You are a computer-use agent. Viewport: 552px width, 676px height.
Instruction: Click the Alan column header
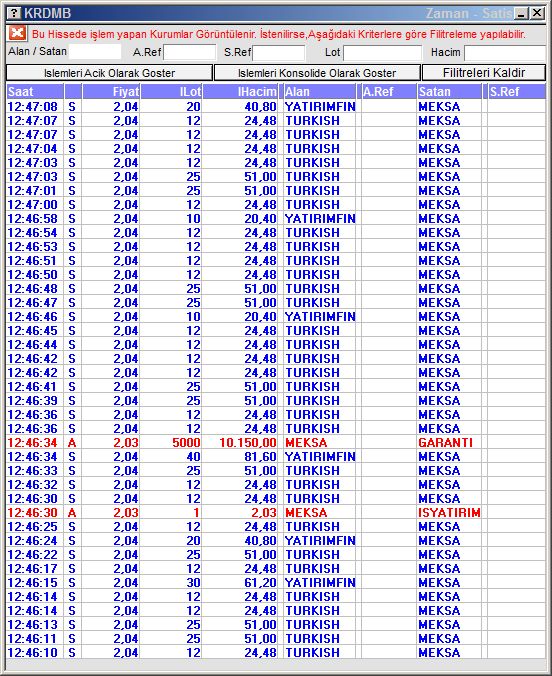(320, 92)
